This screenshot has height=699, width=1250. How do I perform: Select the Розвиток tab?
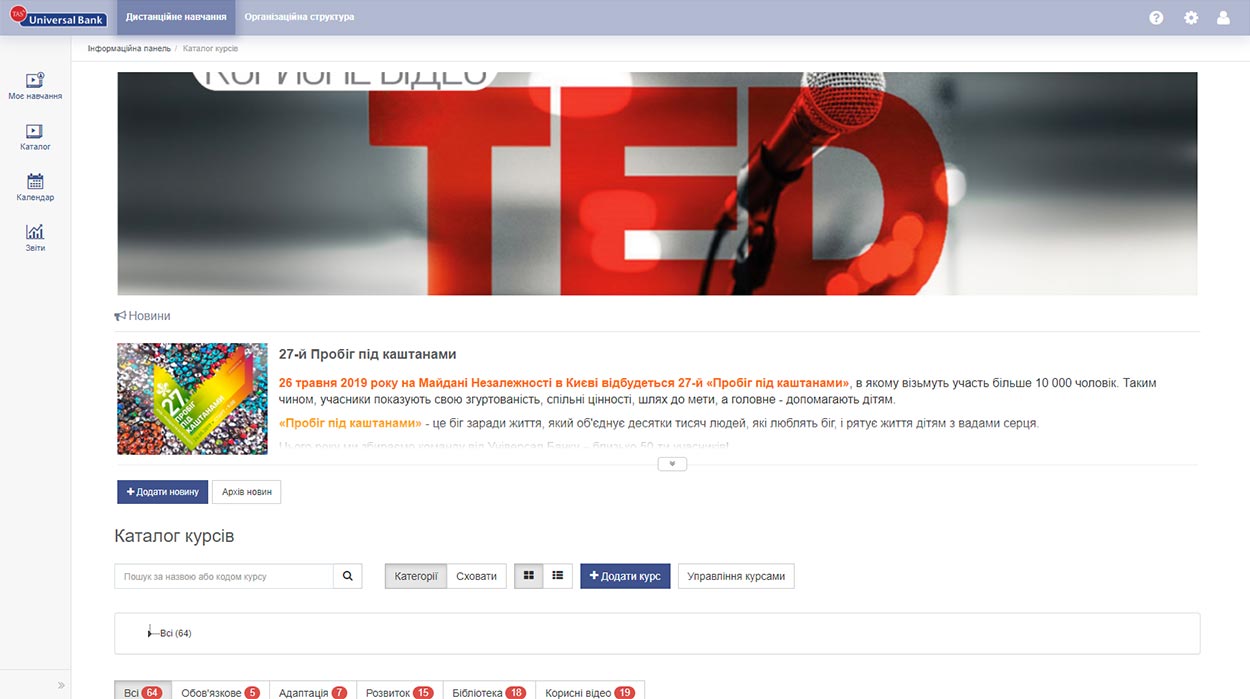[x=399, y=691]
